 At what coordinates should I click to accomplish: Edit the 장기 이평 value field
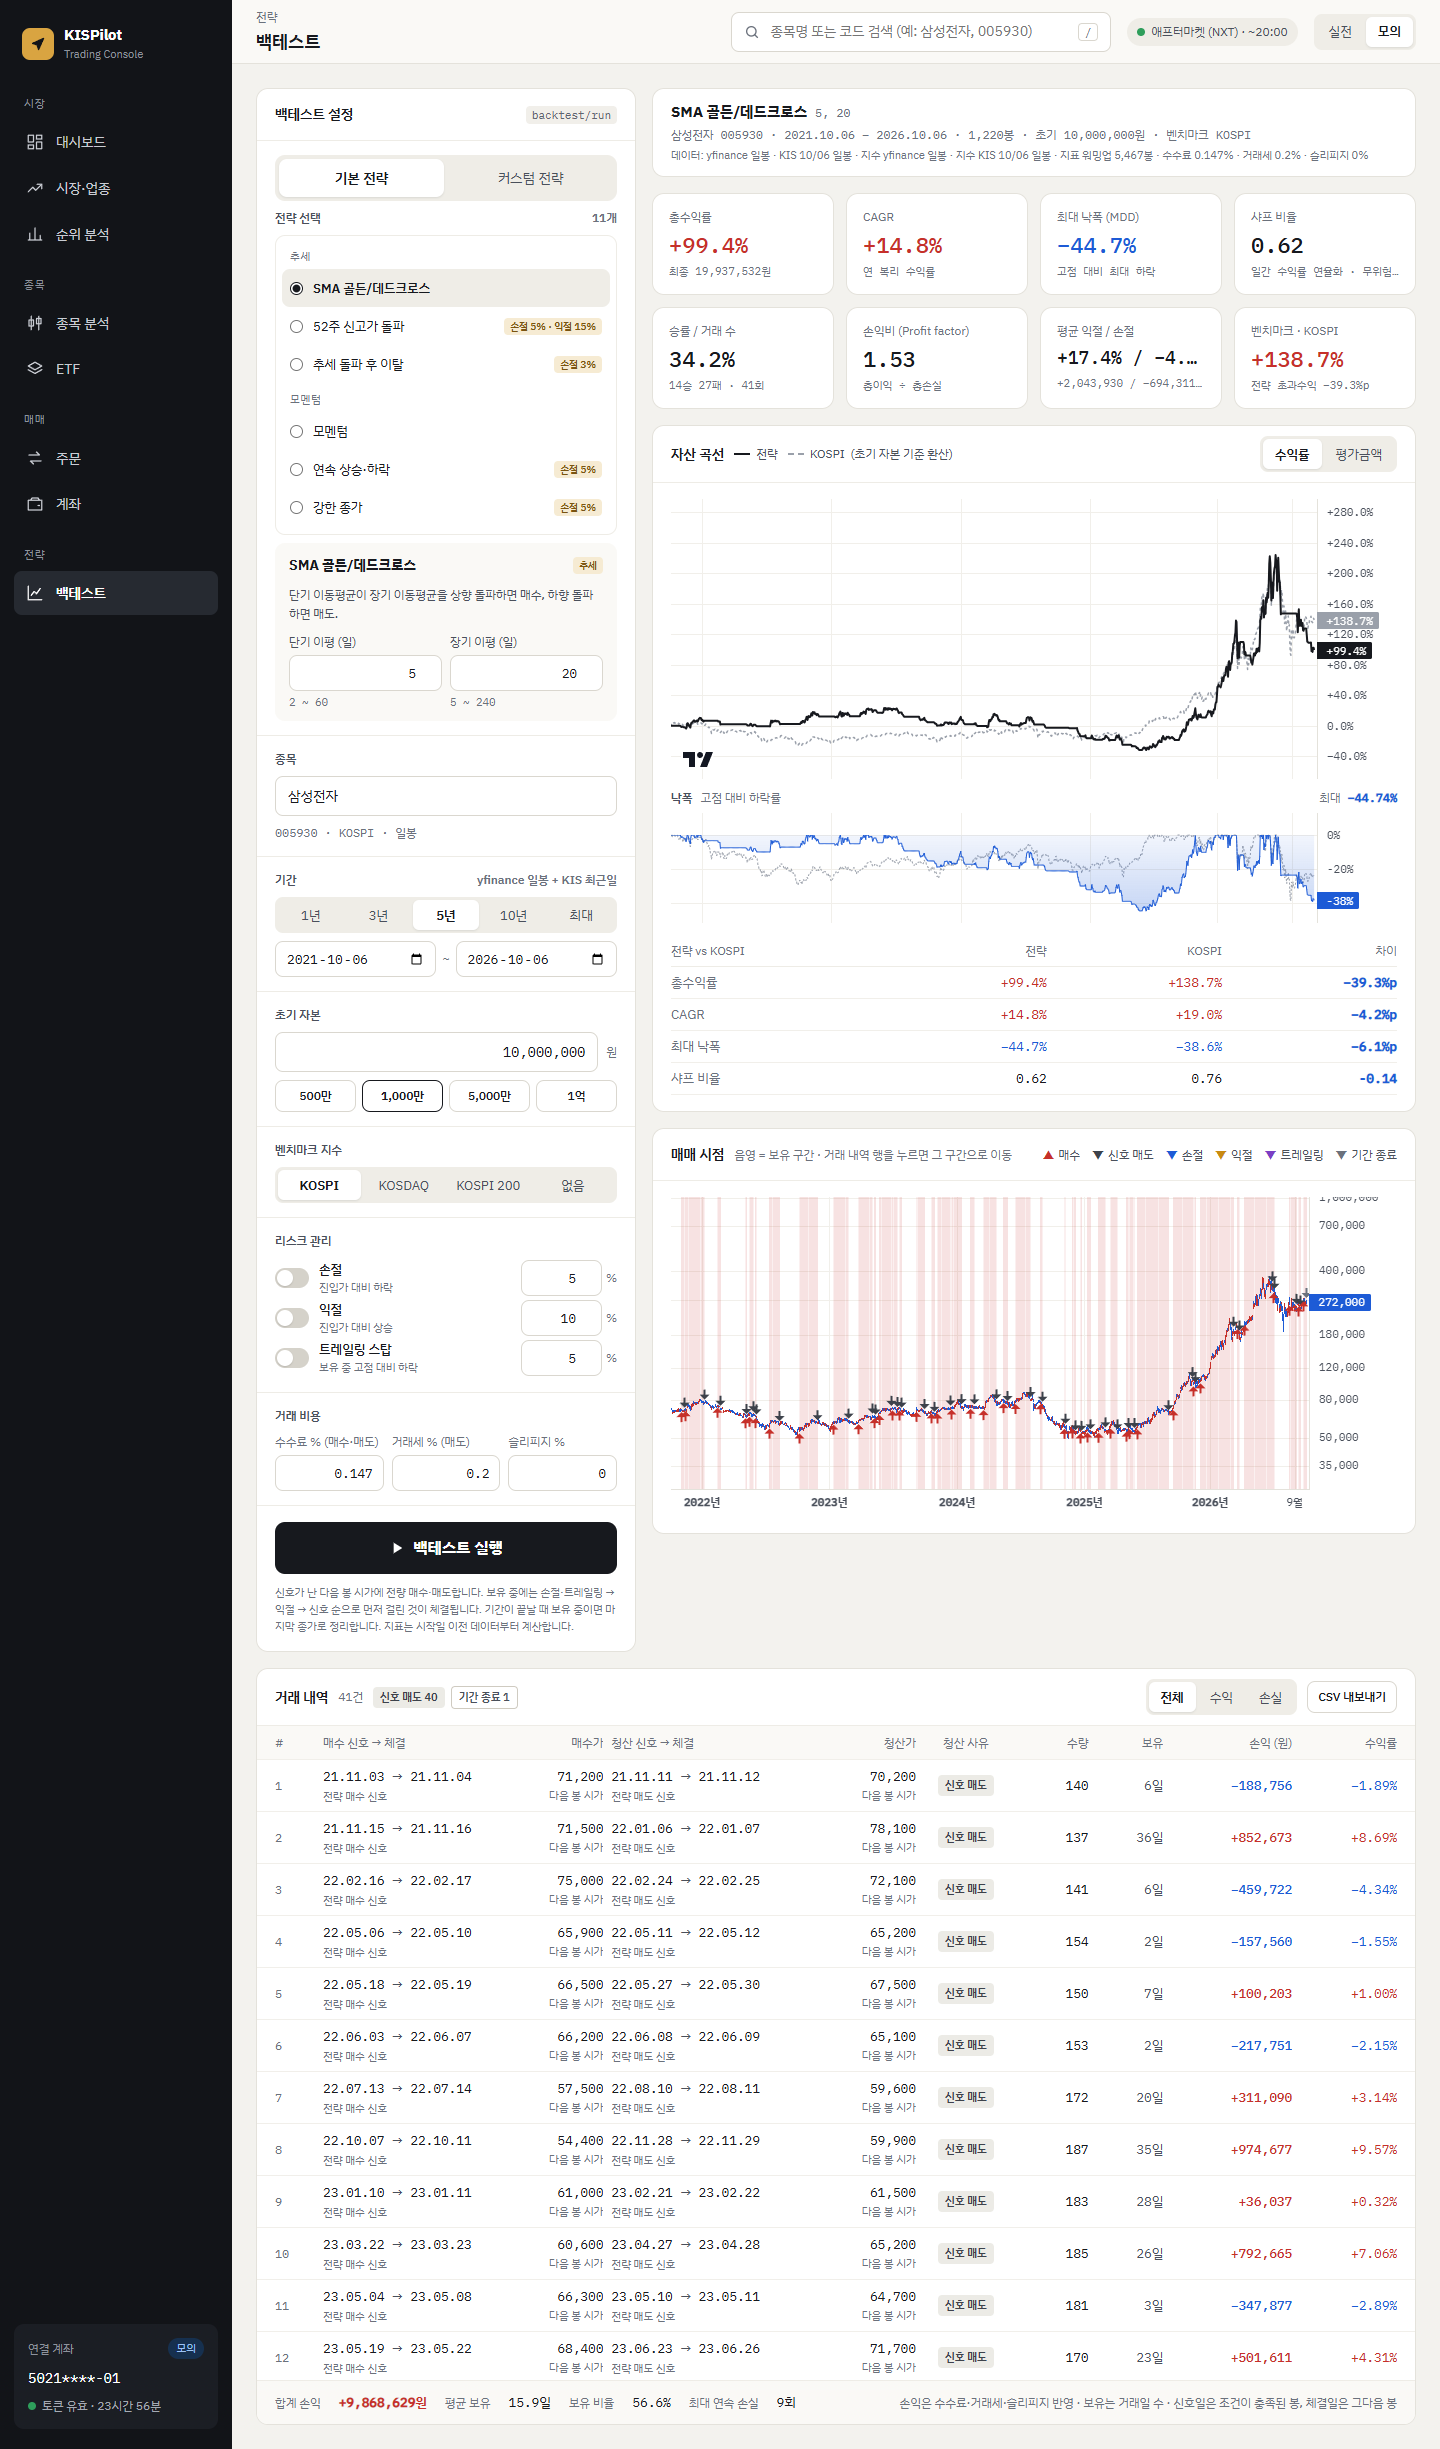coord(526,673)
